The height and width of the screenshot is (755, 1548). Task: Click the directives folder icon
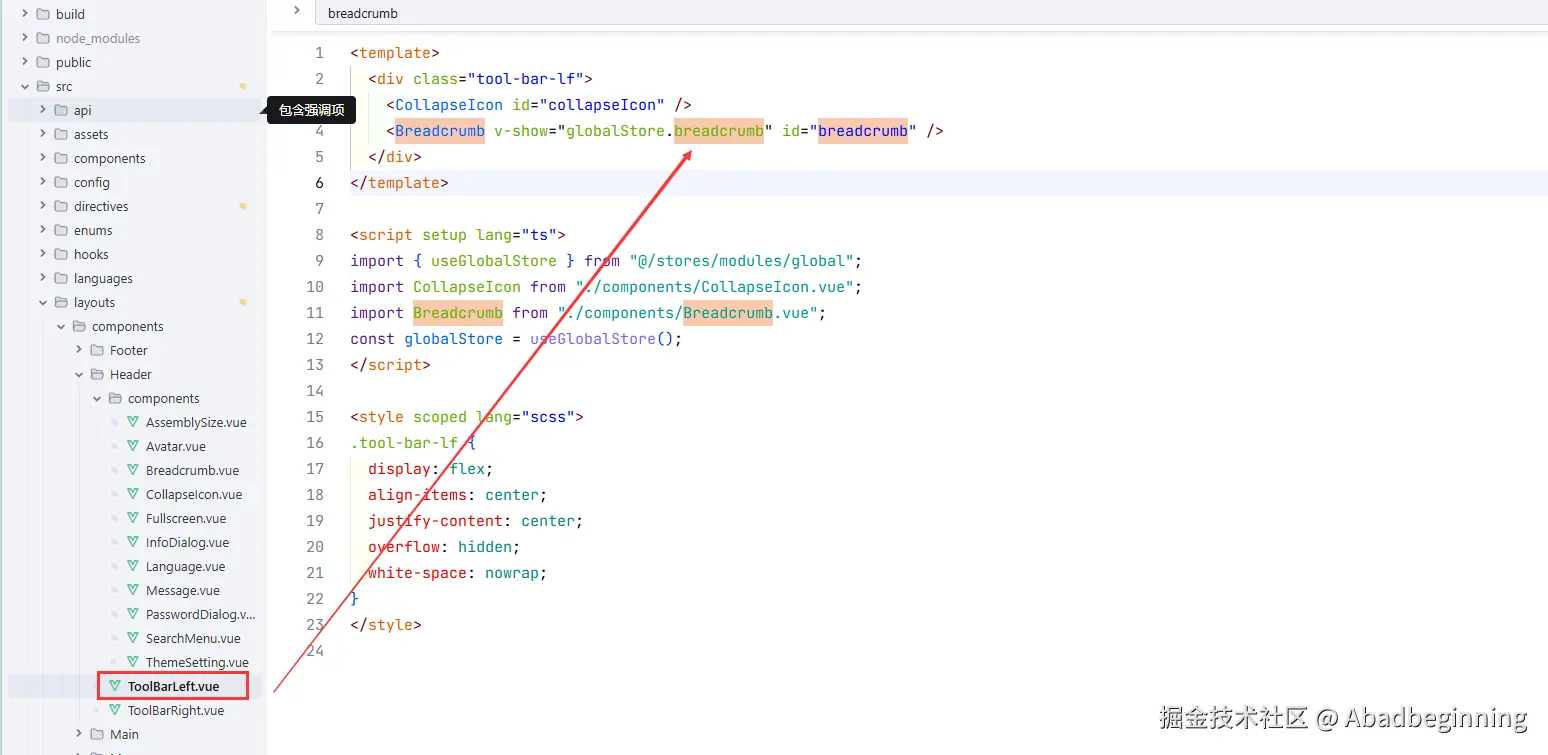point(61,206)
